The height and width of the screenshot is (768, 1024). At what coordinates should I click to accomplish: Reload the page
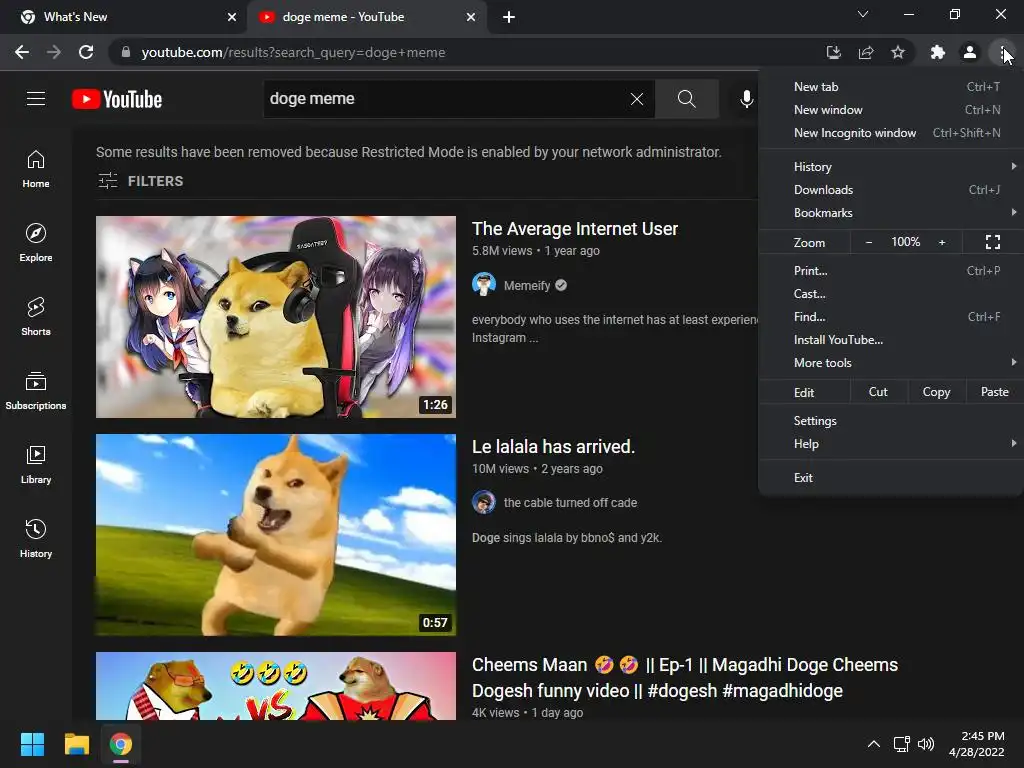click(86, 52)
